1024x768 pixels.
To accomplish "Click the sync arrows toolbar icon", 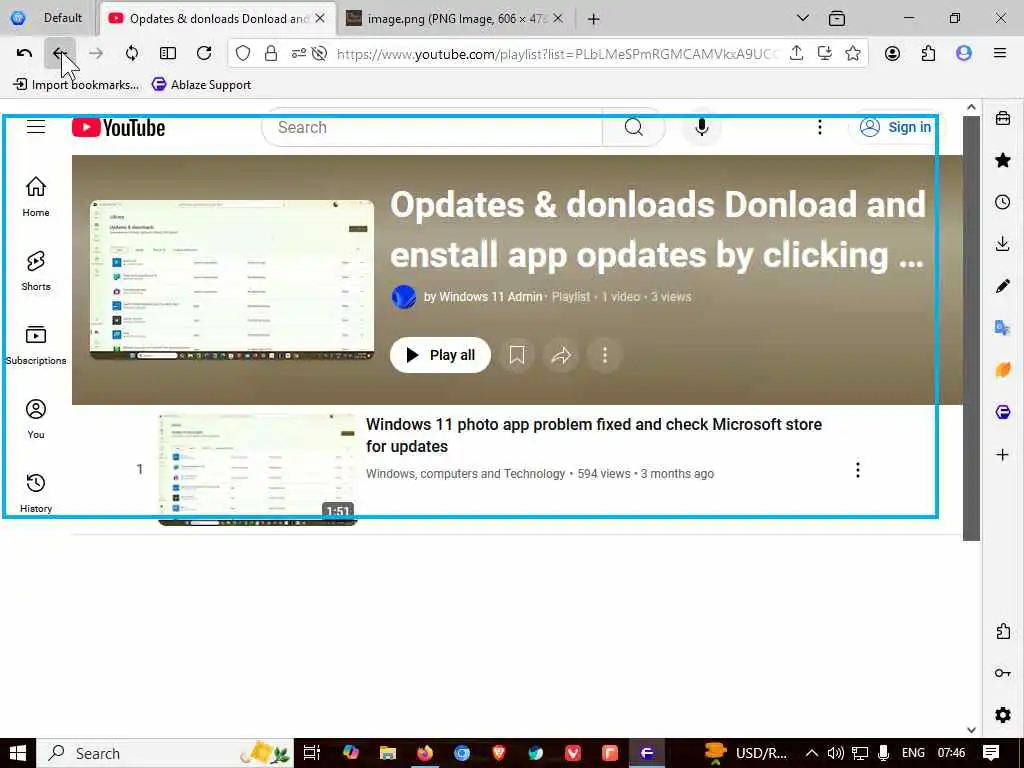I will (x=132, y=53).
